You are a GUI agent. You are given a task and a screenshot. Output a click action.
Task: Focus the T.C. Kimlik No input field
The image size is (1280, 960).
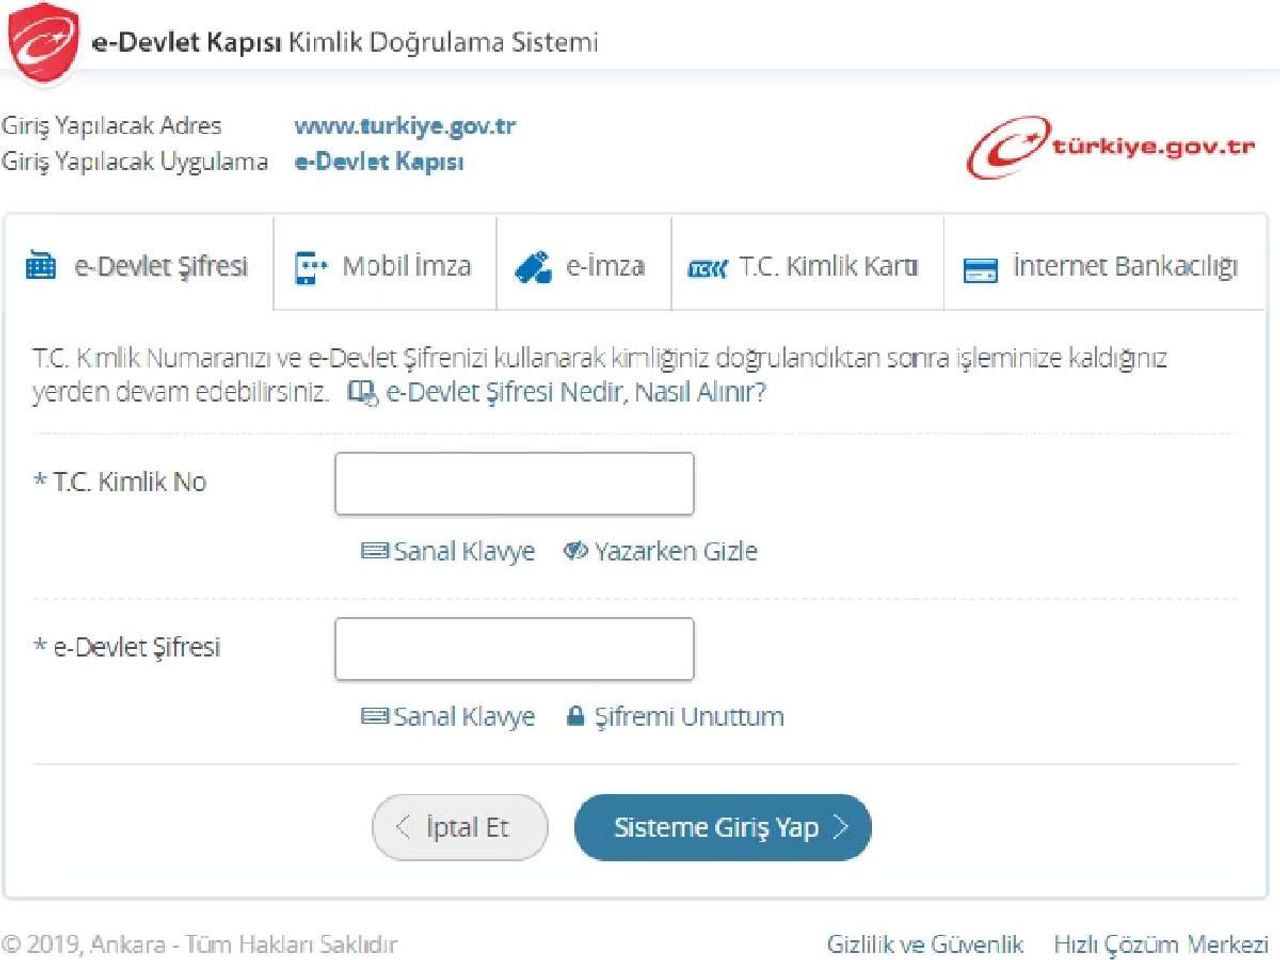(514, 484)
